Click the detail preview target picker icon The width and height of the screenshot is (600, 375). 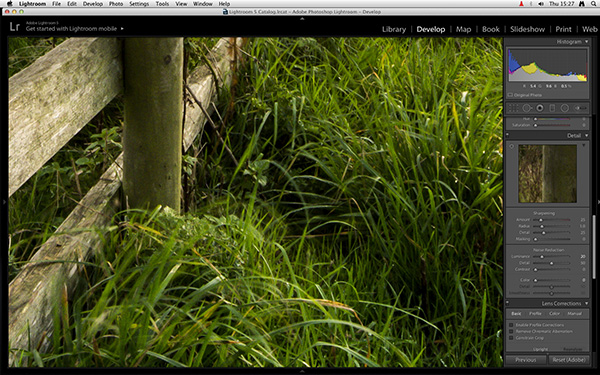[x=512, y=147]
